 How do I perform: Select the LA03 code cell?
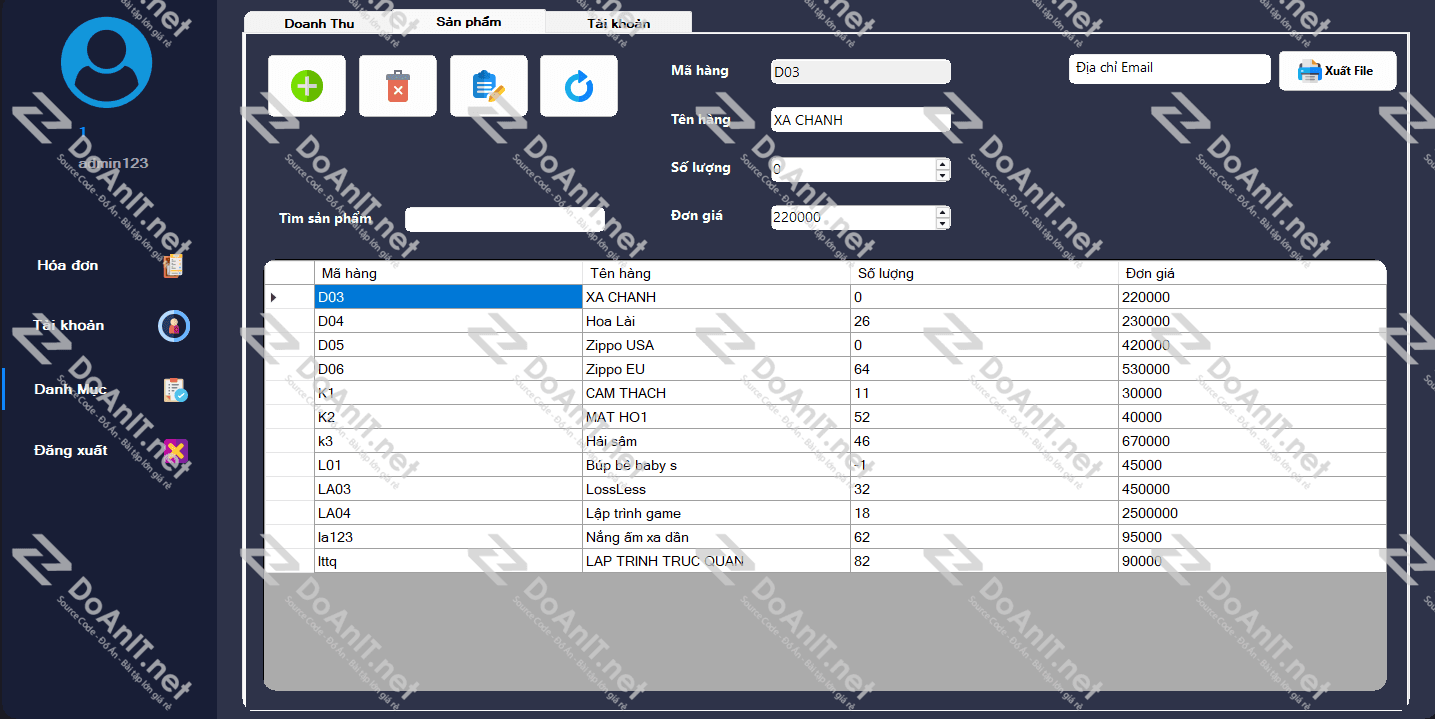448,489
